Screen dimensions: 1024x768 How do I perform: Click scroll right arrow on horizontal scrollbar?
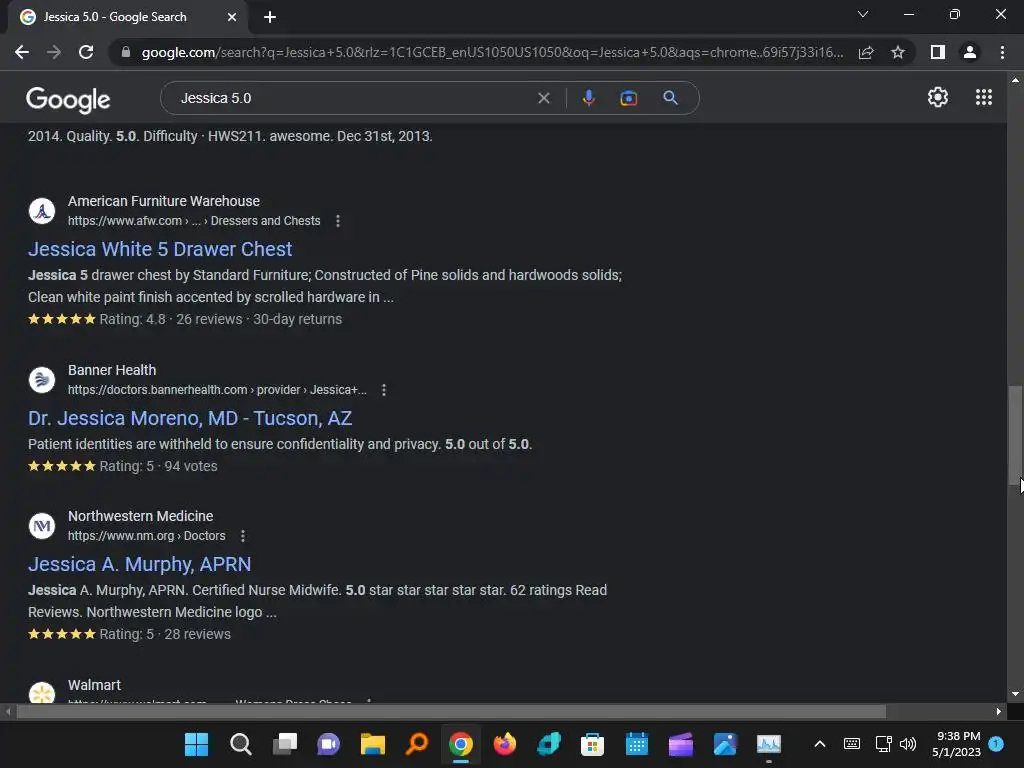click(999, 711)
